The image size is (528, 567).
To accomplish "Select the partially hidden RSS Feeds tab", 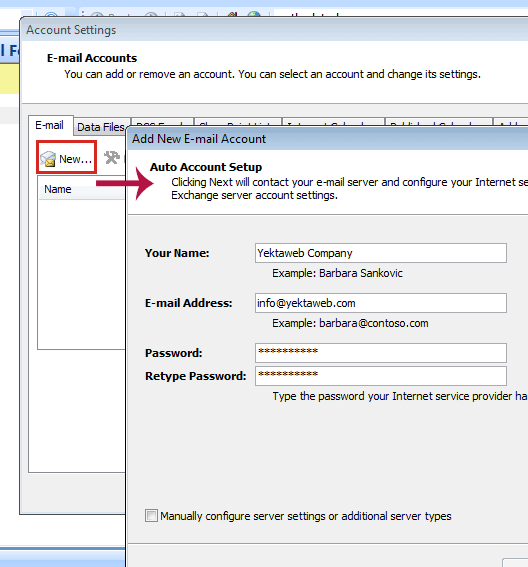I will point(162,122).
